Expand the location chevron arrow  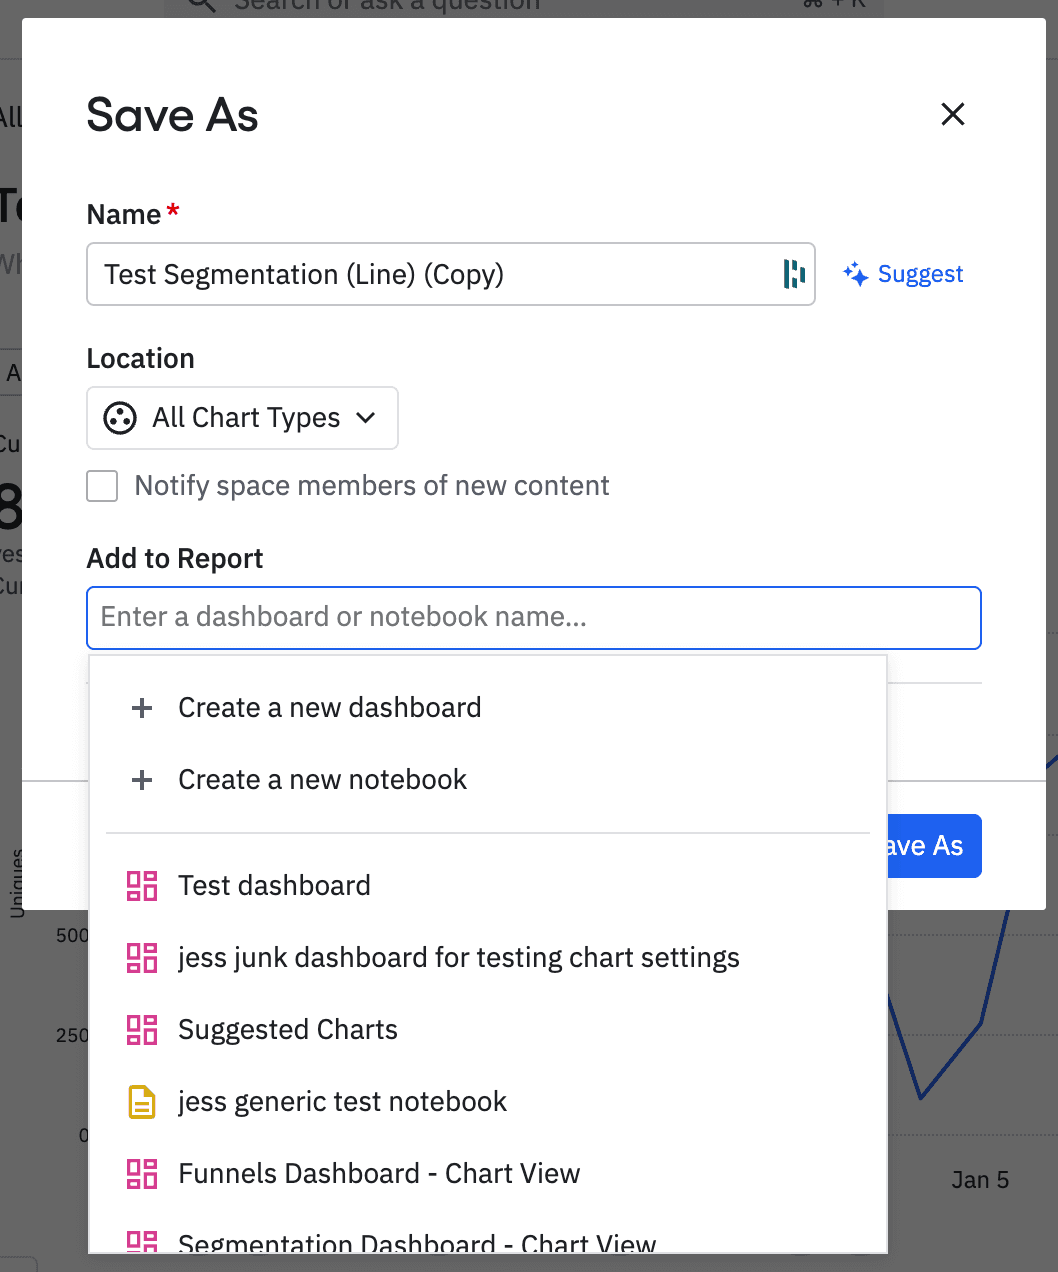(x=366, y=418)
